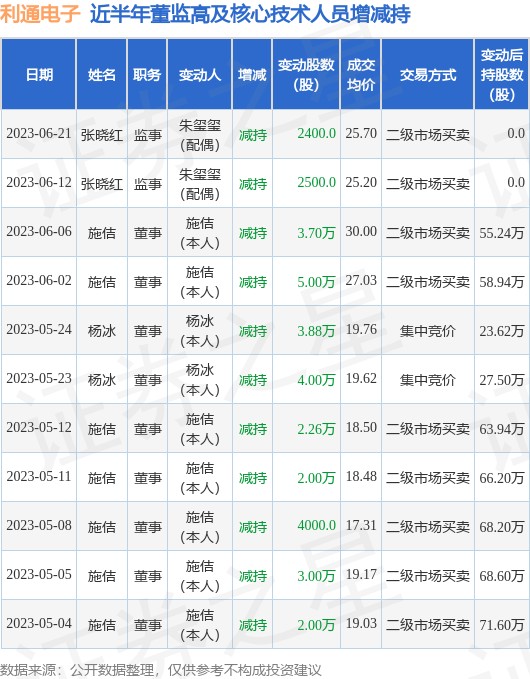
Task: Click average price 18.50
Action: [x=361, y=427]
